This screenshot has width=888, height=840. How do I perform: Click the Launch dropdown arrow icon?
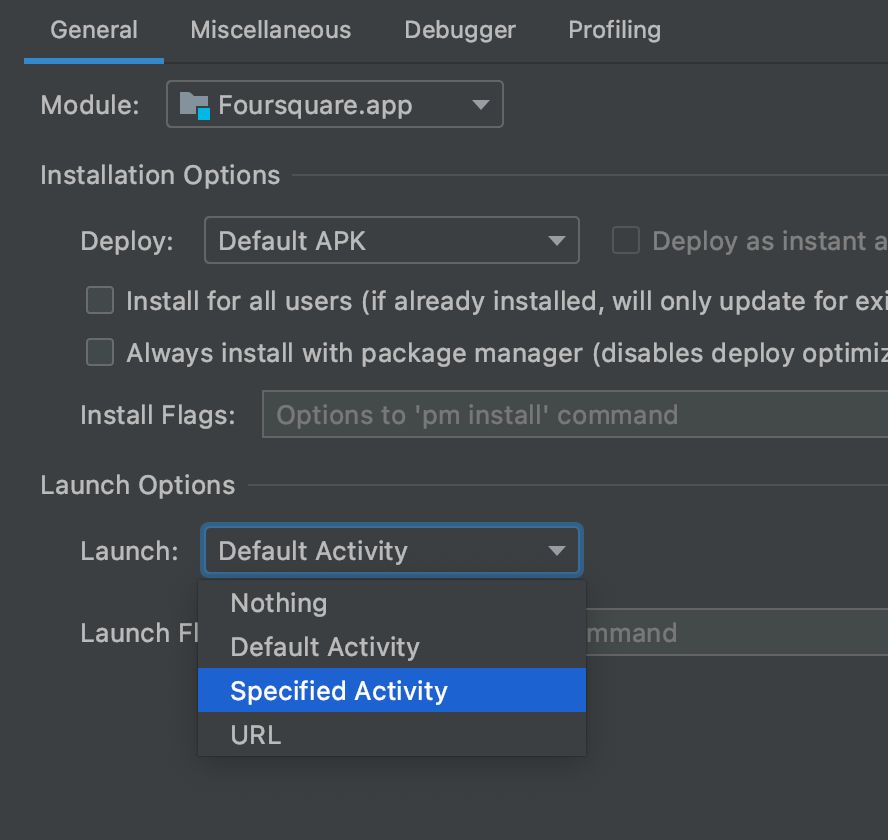click(557, 551)
